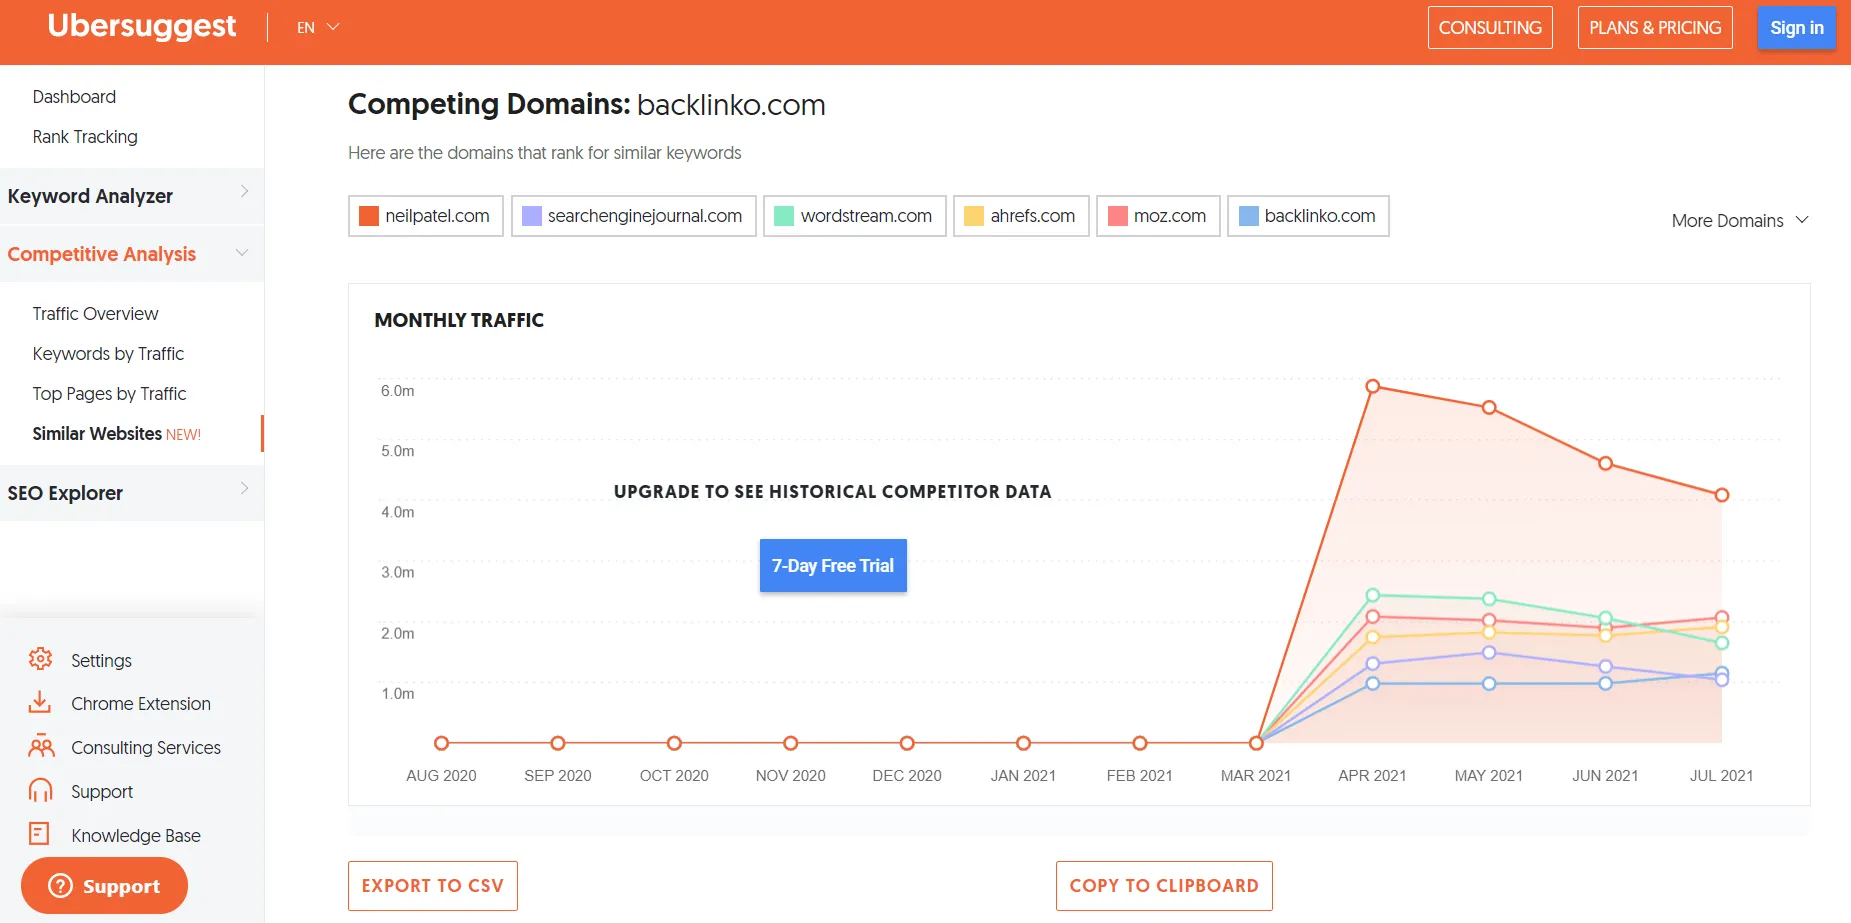Go to Rank Tracking page
1851x923 pixels.
tap(85, 137)
